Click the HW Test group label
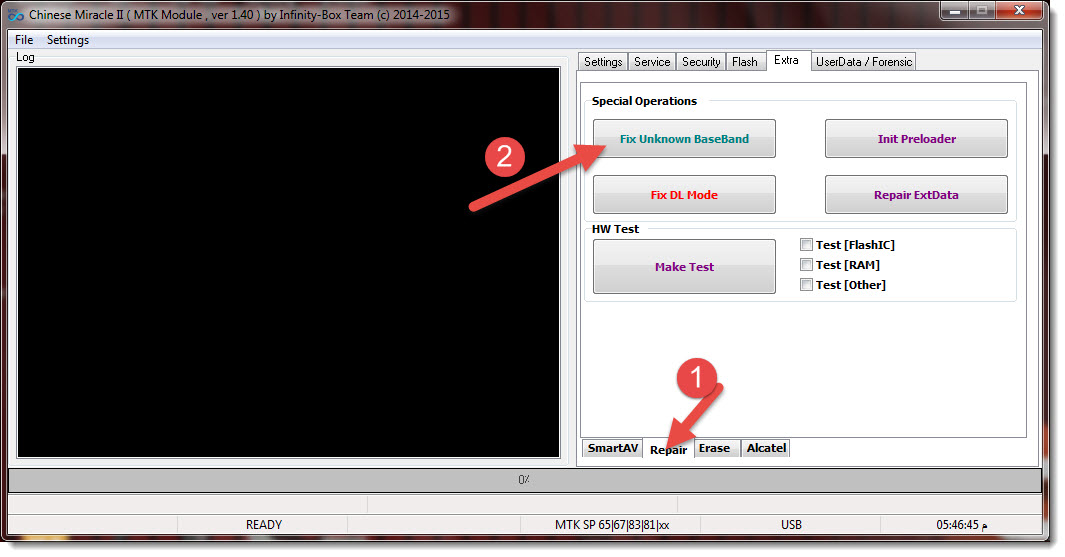1065x557 pixels. pos(615,229)
